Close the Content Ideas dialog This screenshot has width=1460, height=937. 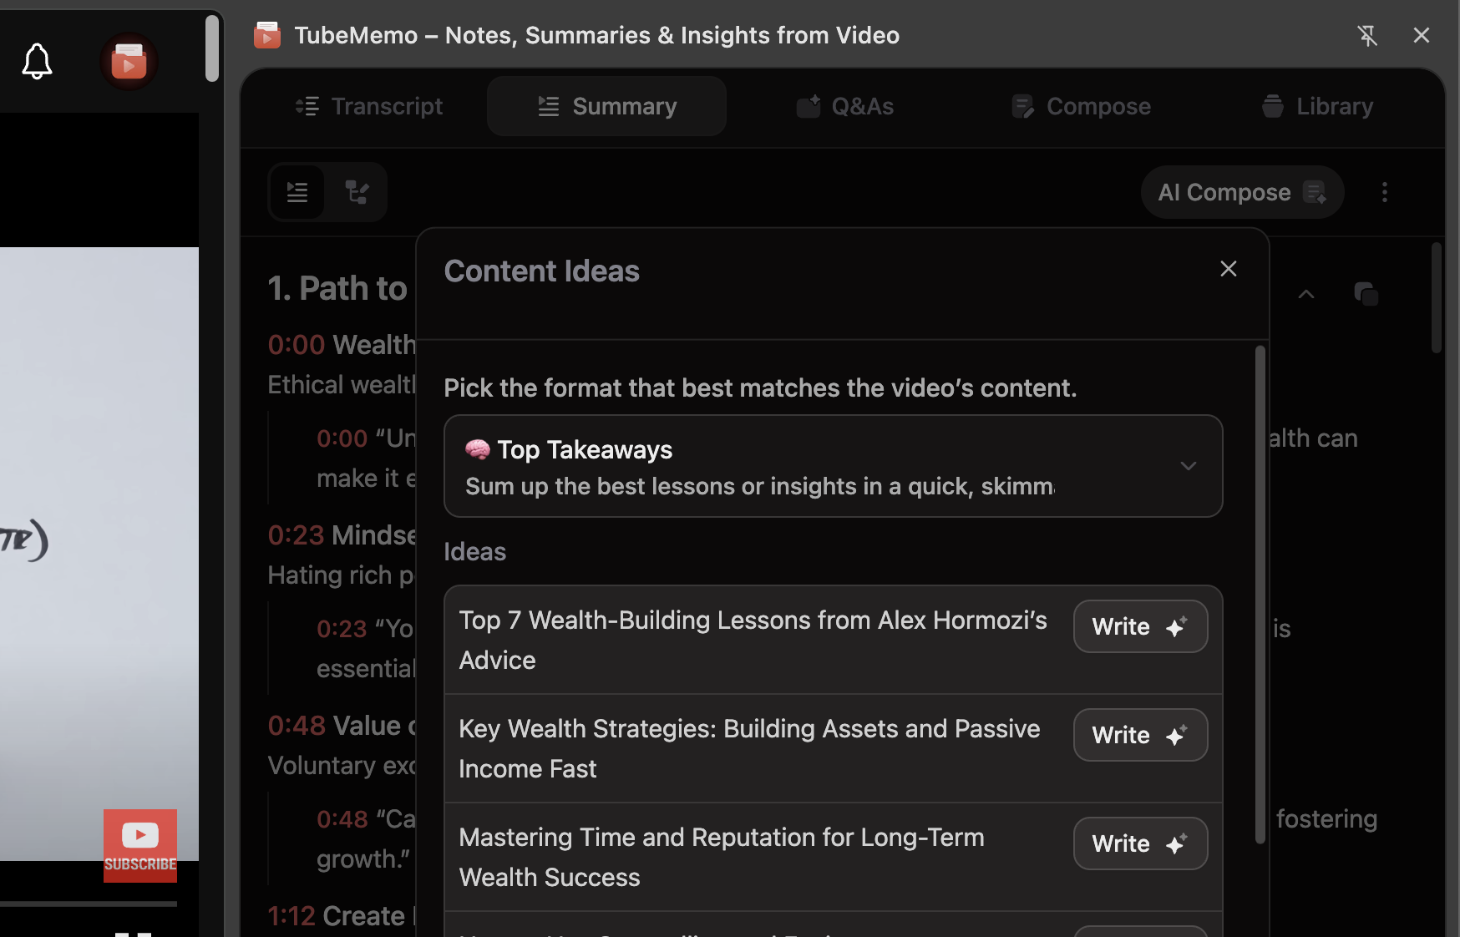(x=1228, y=269)
